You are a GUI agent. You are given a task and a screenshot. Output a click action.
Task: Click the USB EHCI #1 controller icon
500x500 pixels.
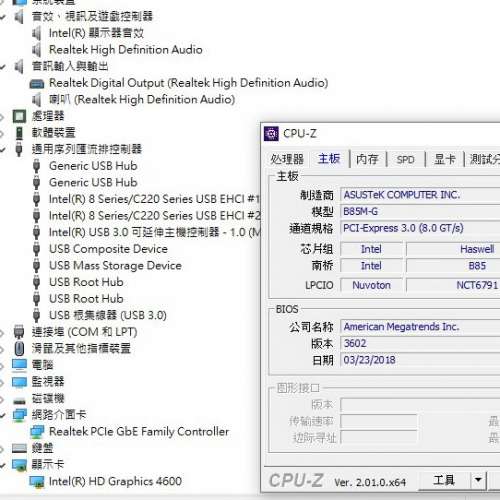point(36,199)
